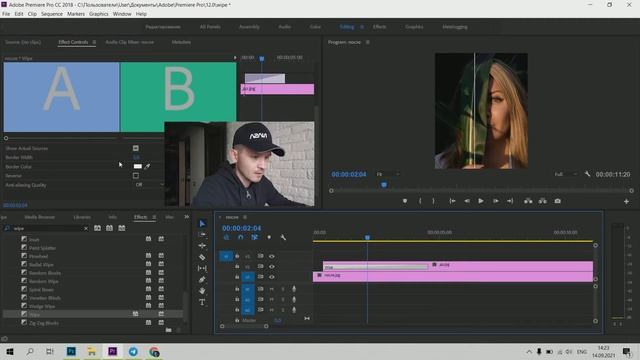Select the Slip tool

202,268
